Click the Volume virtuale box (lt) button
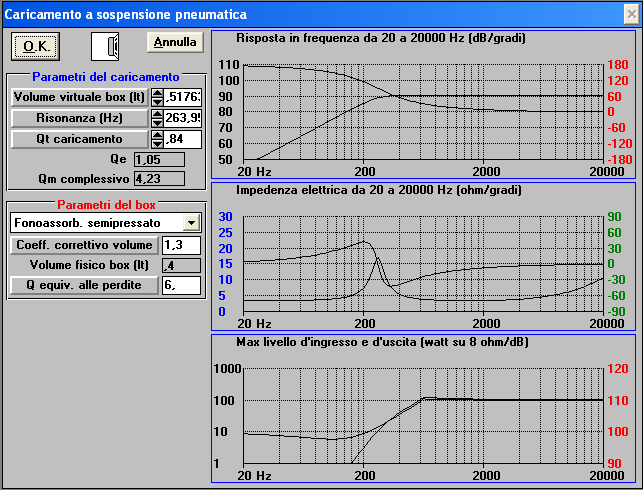Image resolution: width=643 pixels, height=490 pixels. click(x=79, y=97)
